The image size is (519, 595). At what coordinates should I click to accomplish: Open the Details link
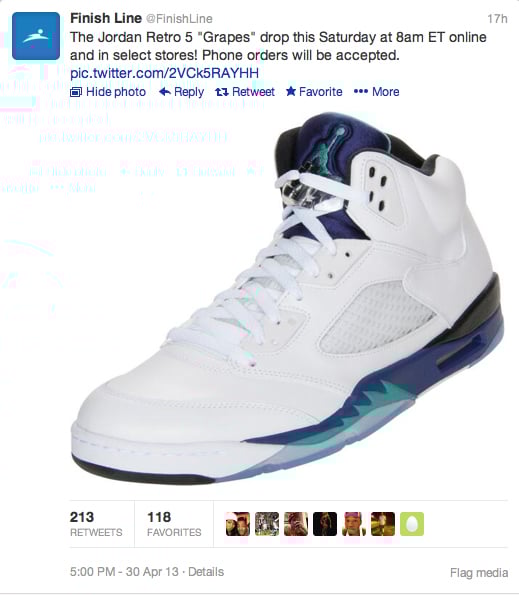pyautogui.click(x=206, y=572)
